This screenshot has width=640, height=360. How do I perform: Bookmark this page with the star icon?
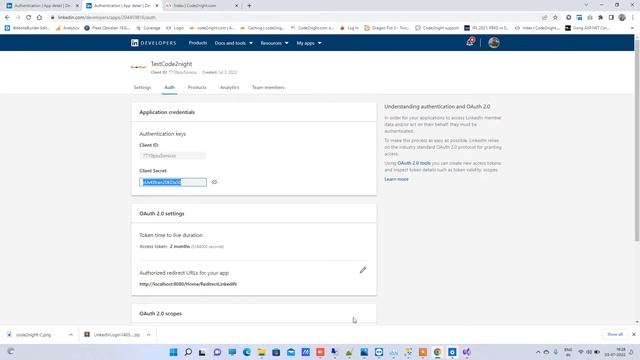(555, 17)
